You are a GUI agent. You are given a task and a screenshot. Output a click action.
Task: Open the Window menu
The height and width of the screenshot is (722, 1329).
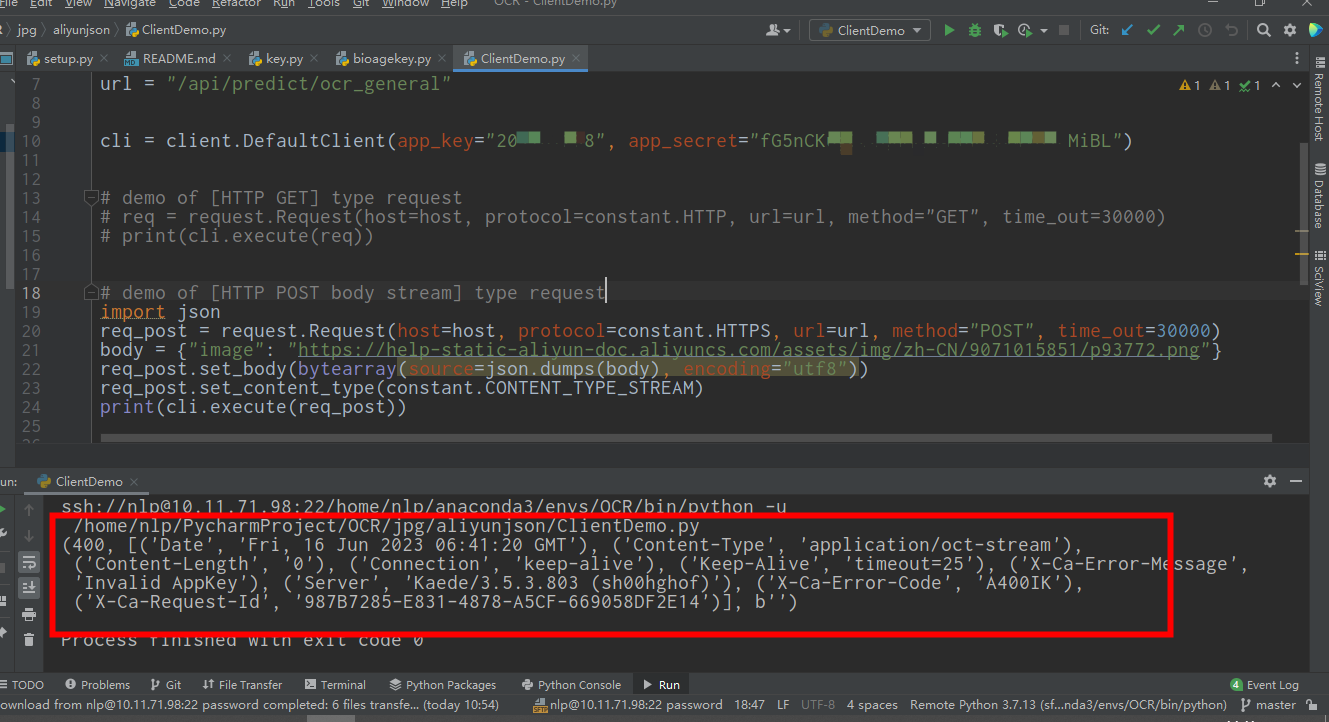pyautogui.click(x=405, y=4)
